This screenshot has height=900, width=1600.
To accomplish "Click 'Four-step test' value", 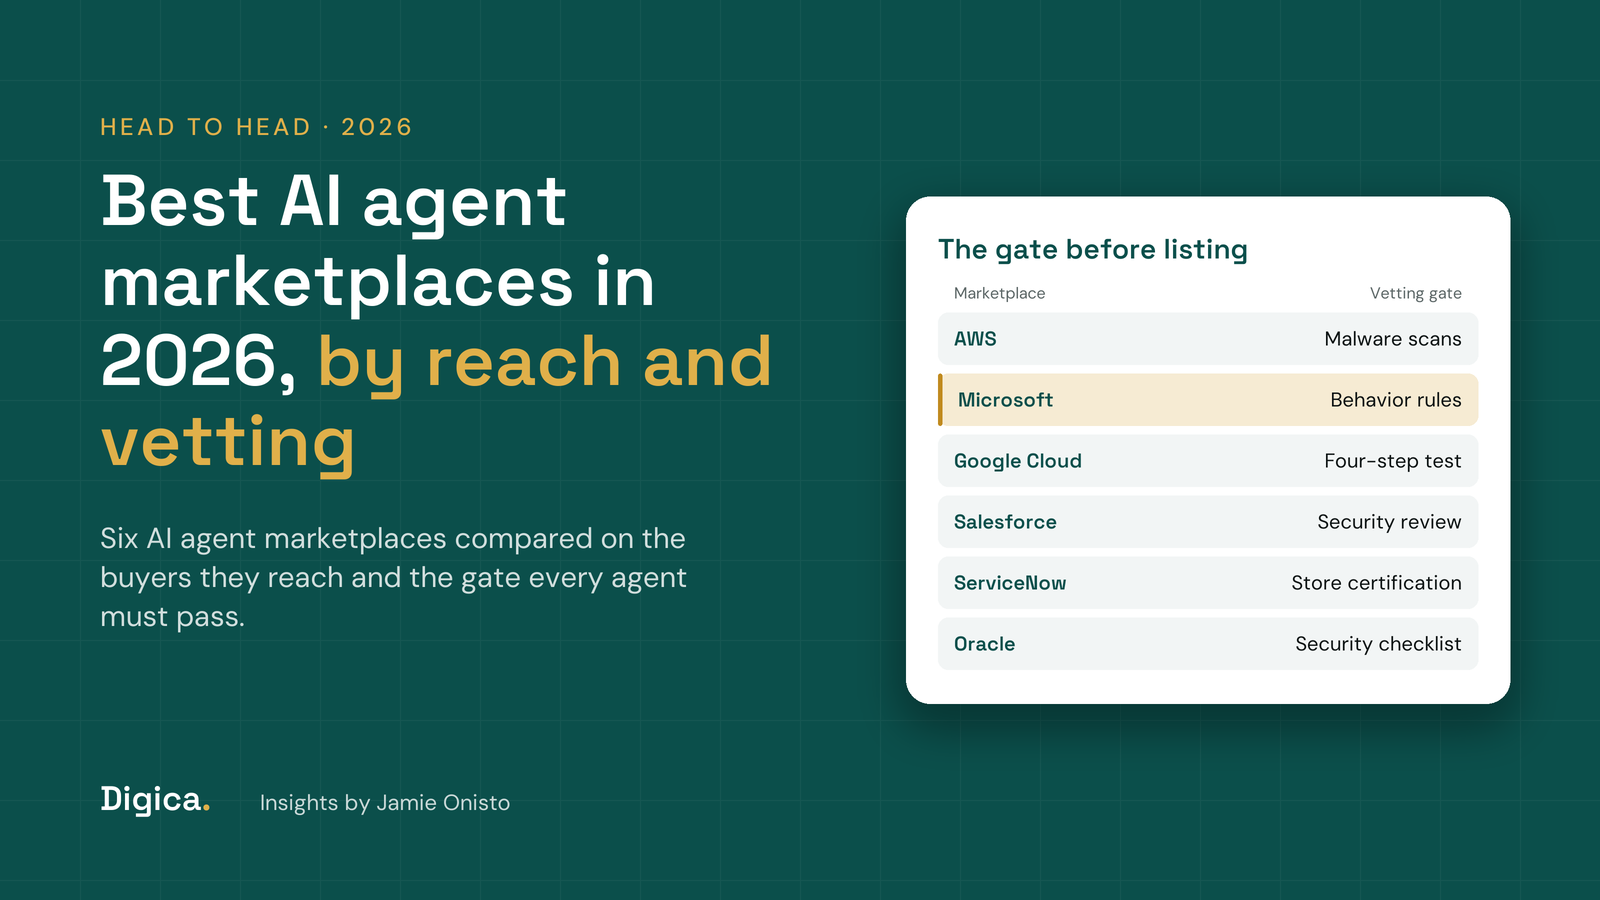I will 1393,461.
